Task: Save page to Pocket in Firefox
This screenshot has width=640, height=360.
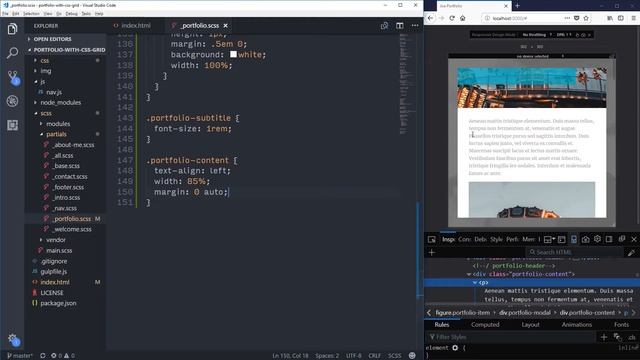Action: tap(576, 18)
